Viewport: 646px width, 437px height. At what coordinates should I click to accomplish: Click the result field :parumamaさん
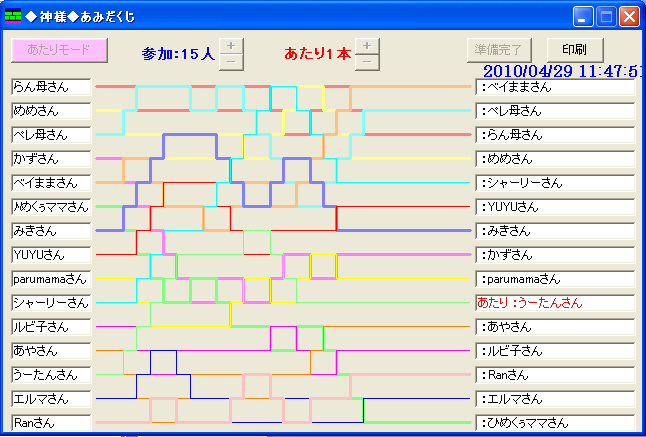555,279
